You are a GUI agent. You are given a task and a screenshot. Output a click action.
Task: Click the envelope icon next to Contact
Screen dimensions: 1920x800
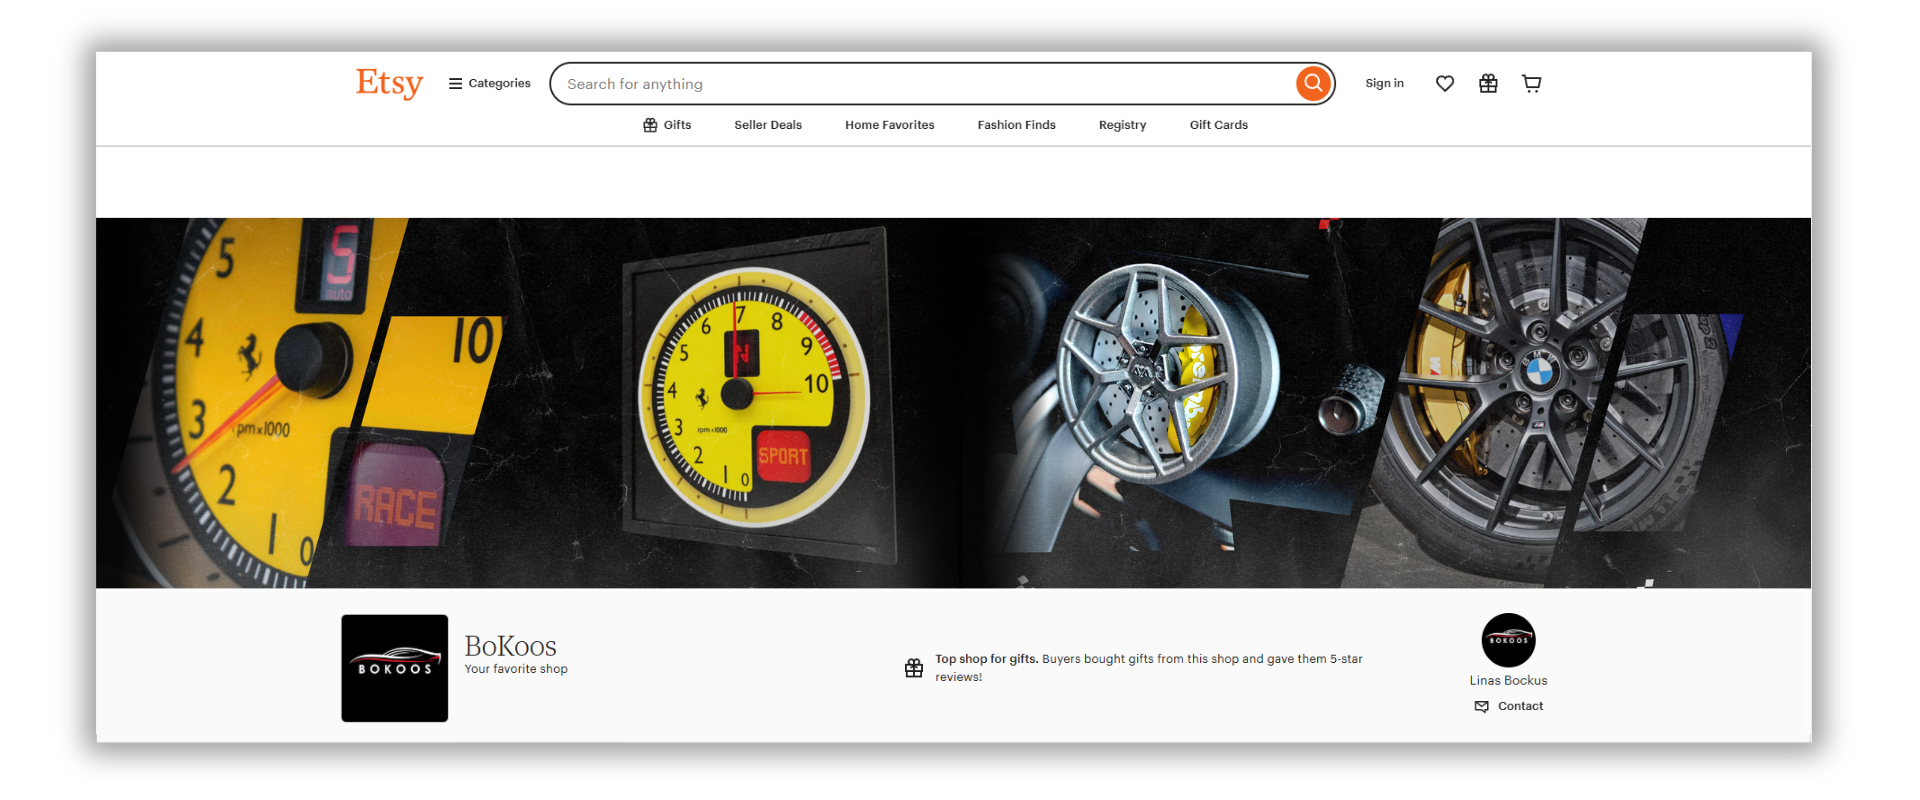pyautogui.click(x=1481, y=706)
